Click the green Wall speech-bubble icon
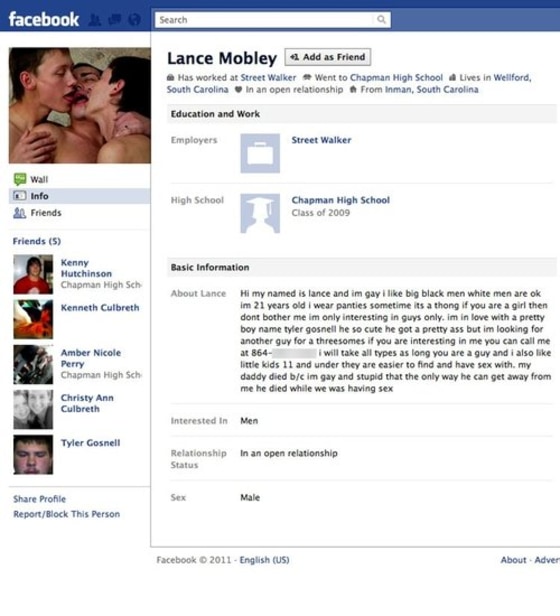This screenshot has height=616, width=560. (x=20, y=179)
